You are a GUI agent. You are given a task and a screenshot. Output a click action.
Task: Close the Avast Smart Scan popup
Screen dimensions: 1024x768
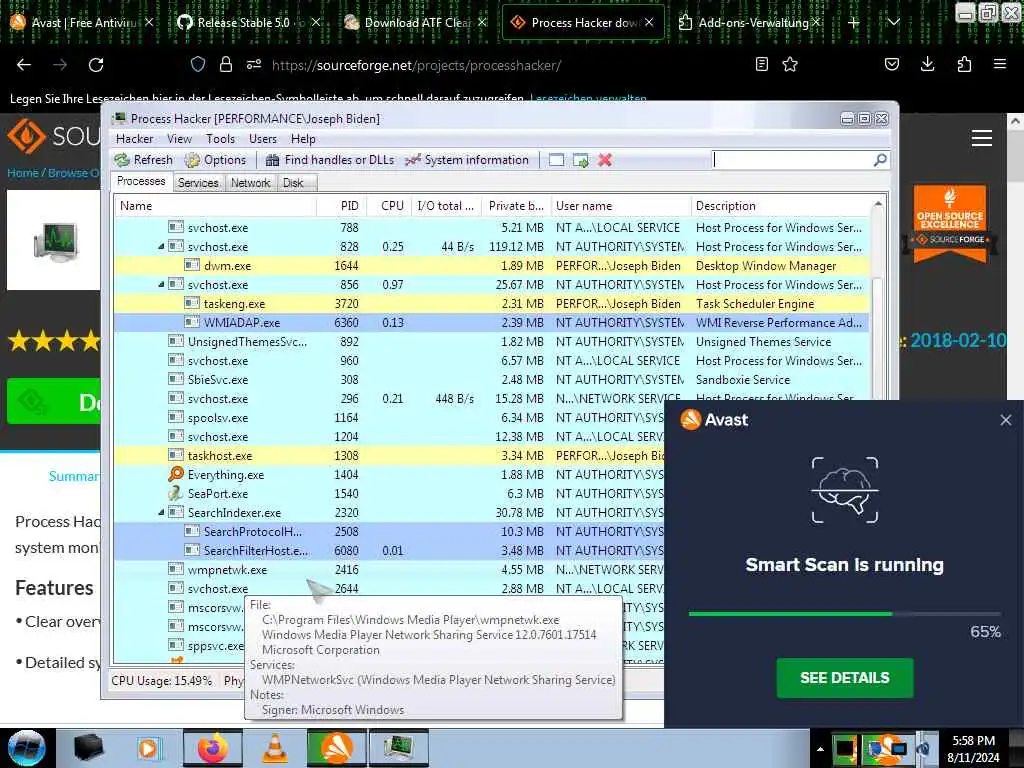point(1006,420)
